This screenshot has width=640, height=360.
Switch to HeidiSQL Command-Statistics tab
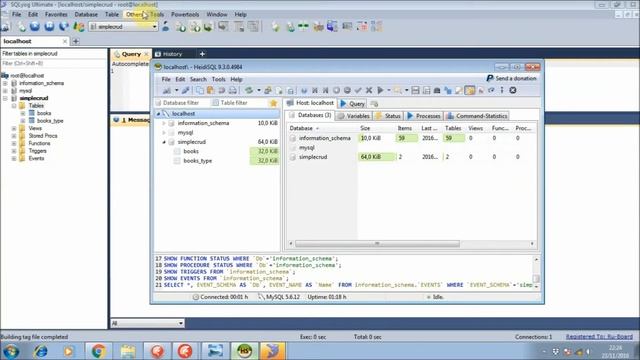tap(477, 116)
